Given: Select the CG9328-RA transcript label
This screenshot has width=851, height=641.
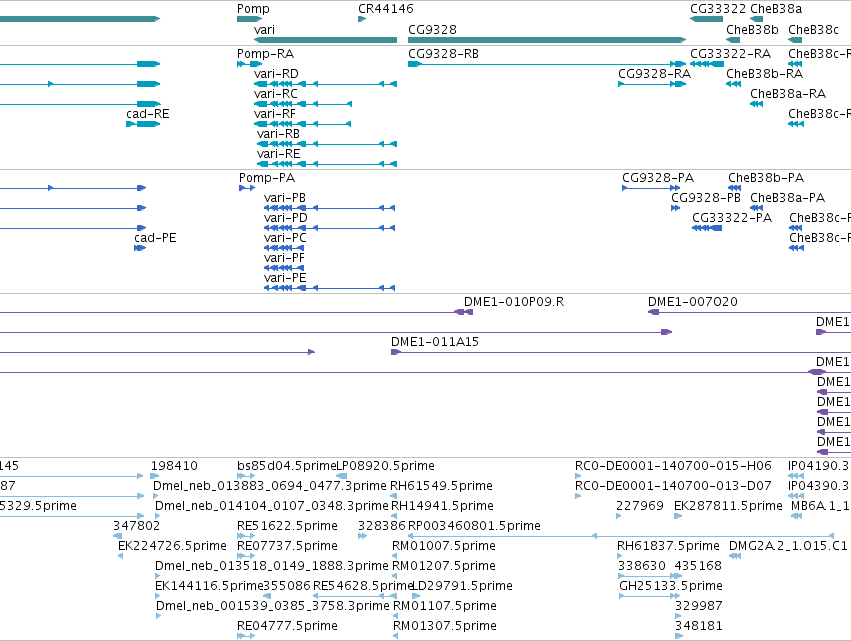Looking at the screenshot, I should point(655,74).
